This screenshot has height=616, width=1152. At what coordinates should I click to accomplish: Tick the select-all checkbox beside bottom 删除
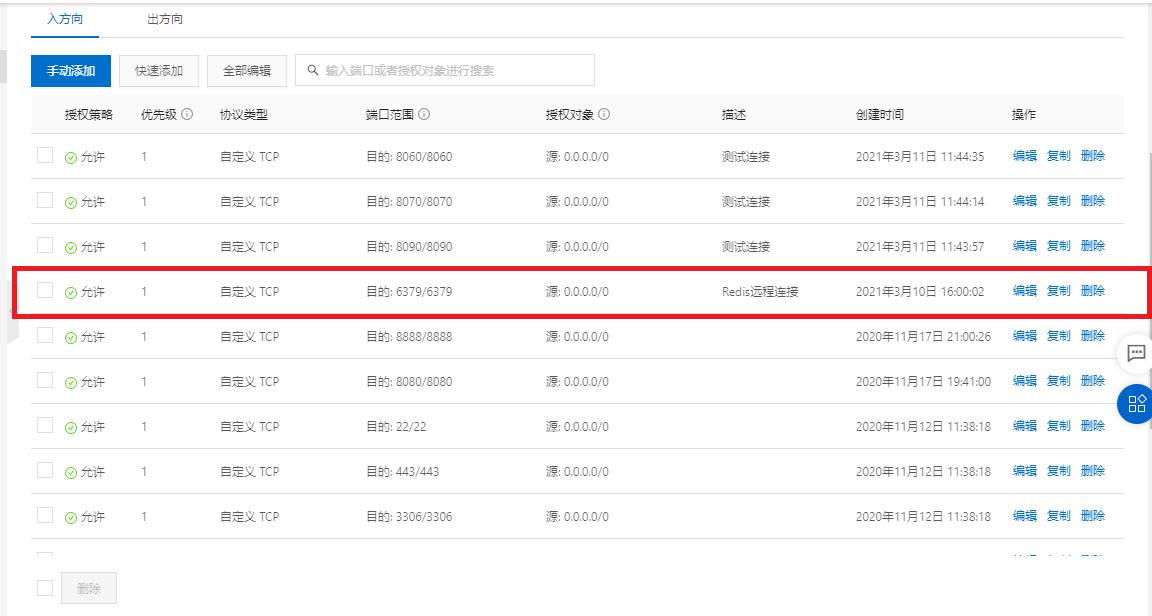point(45,588)
